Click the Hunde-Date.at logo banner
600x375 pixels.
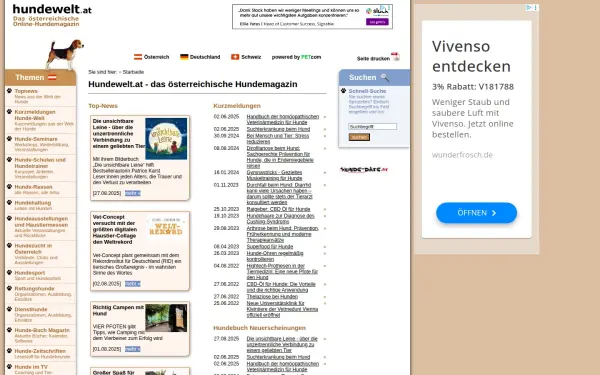tap(364, 170)
